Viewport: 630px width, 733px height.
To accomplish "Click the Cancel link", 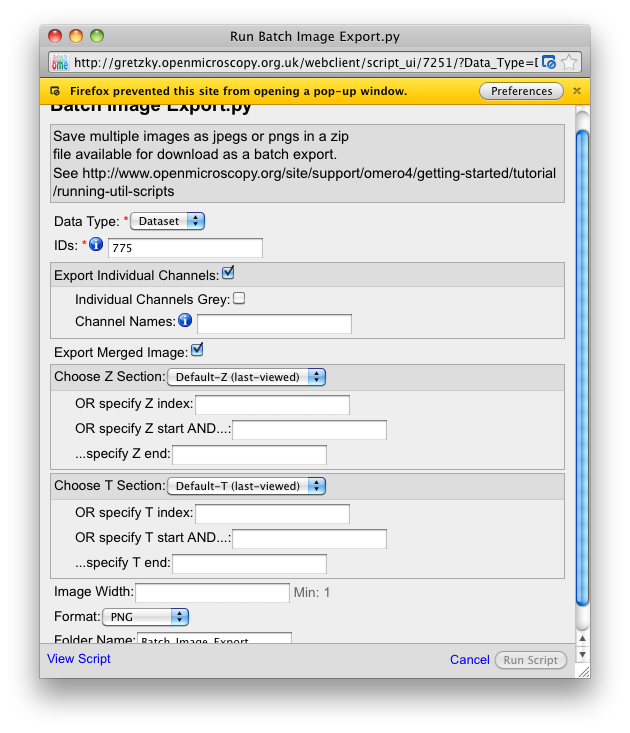I will point(470,660).
